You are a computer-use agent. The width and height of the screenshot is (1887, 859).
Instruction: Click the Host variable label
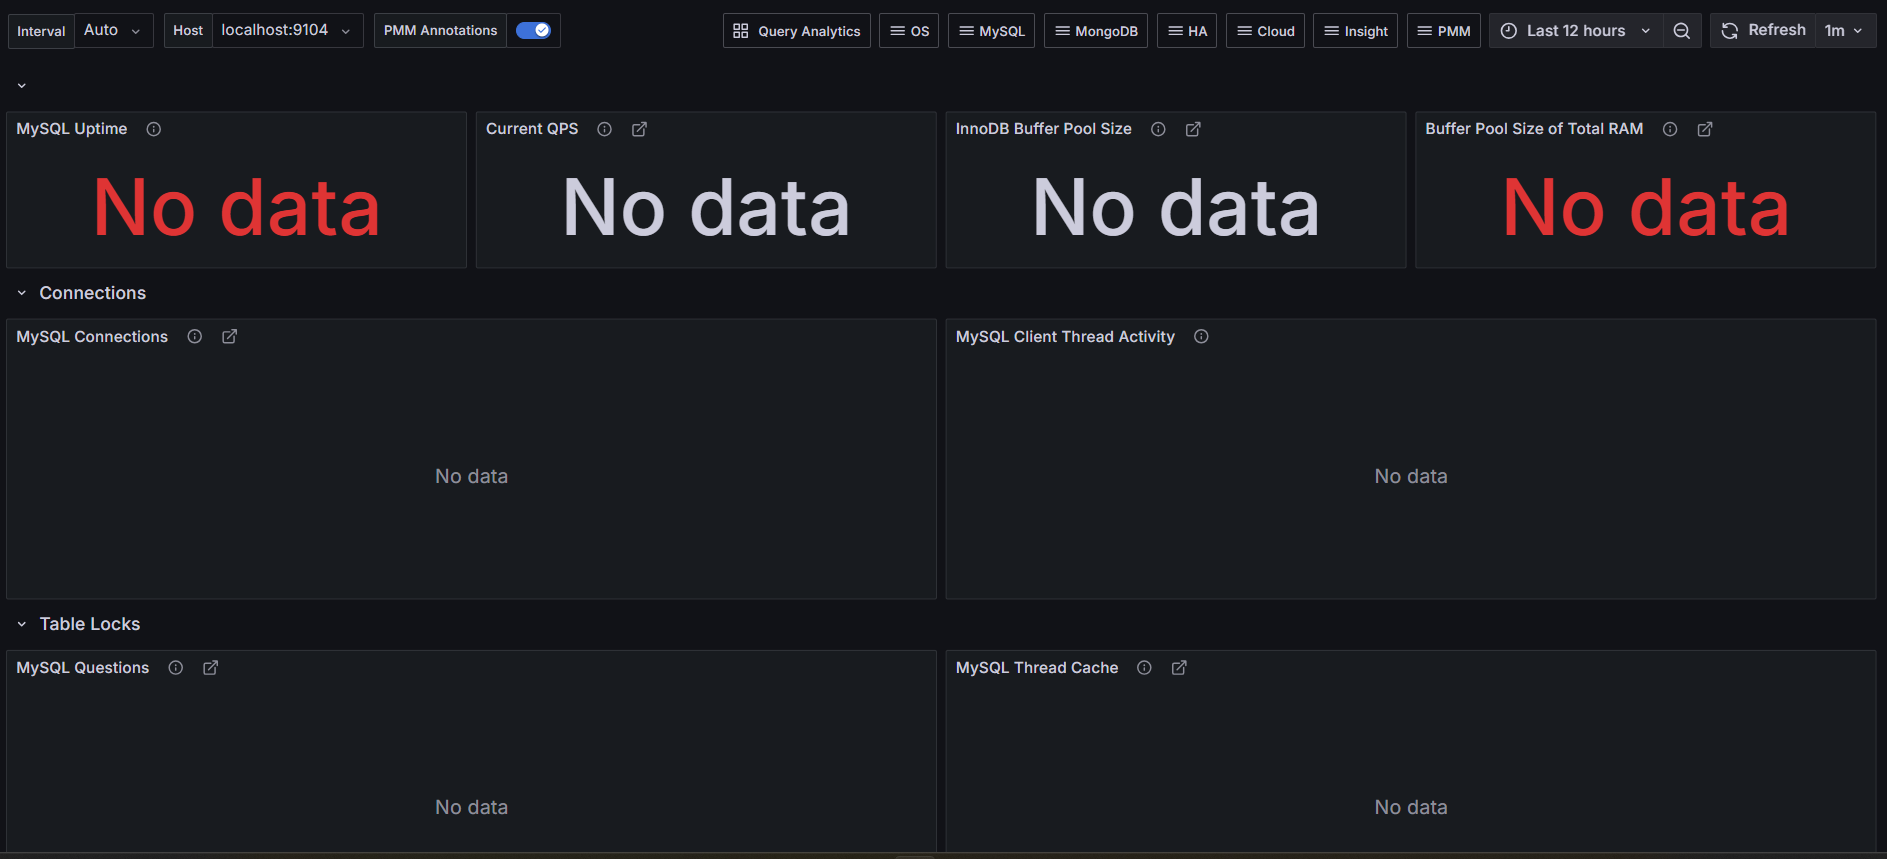[x=188, y=31]
